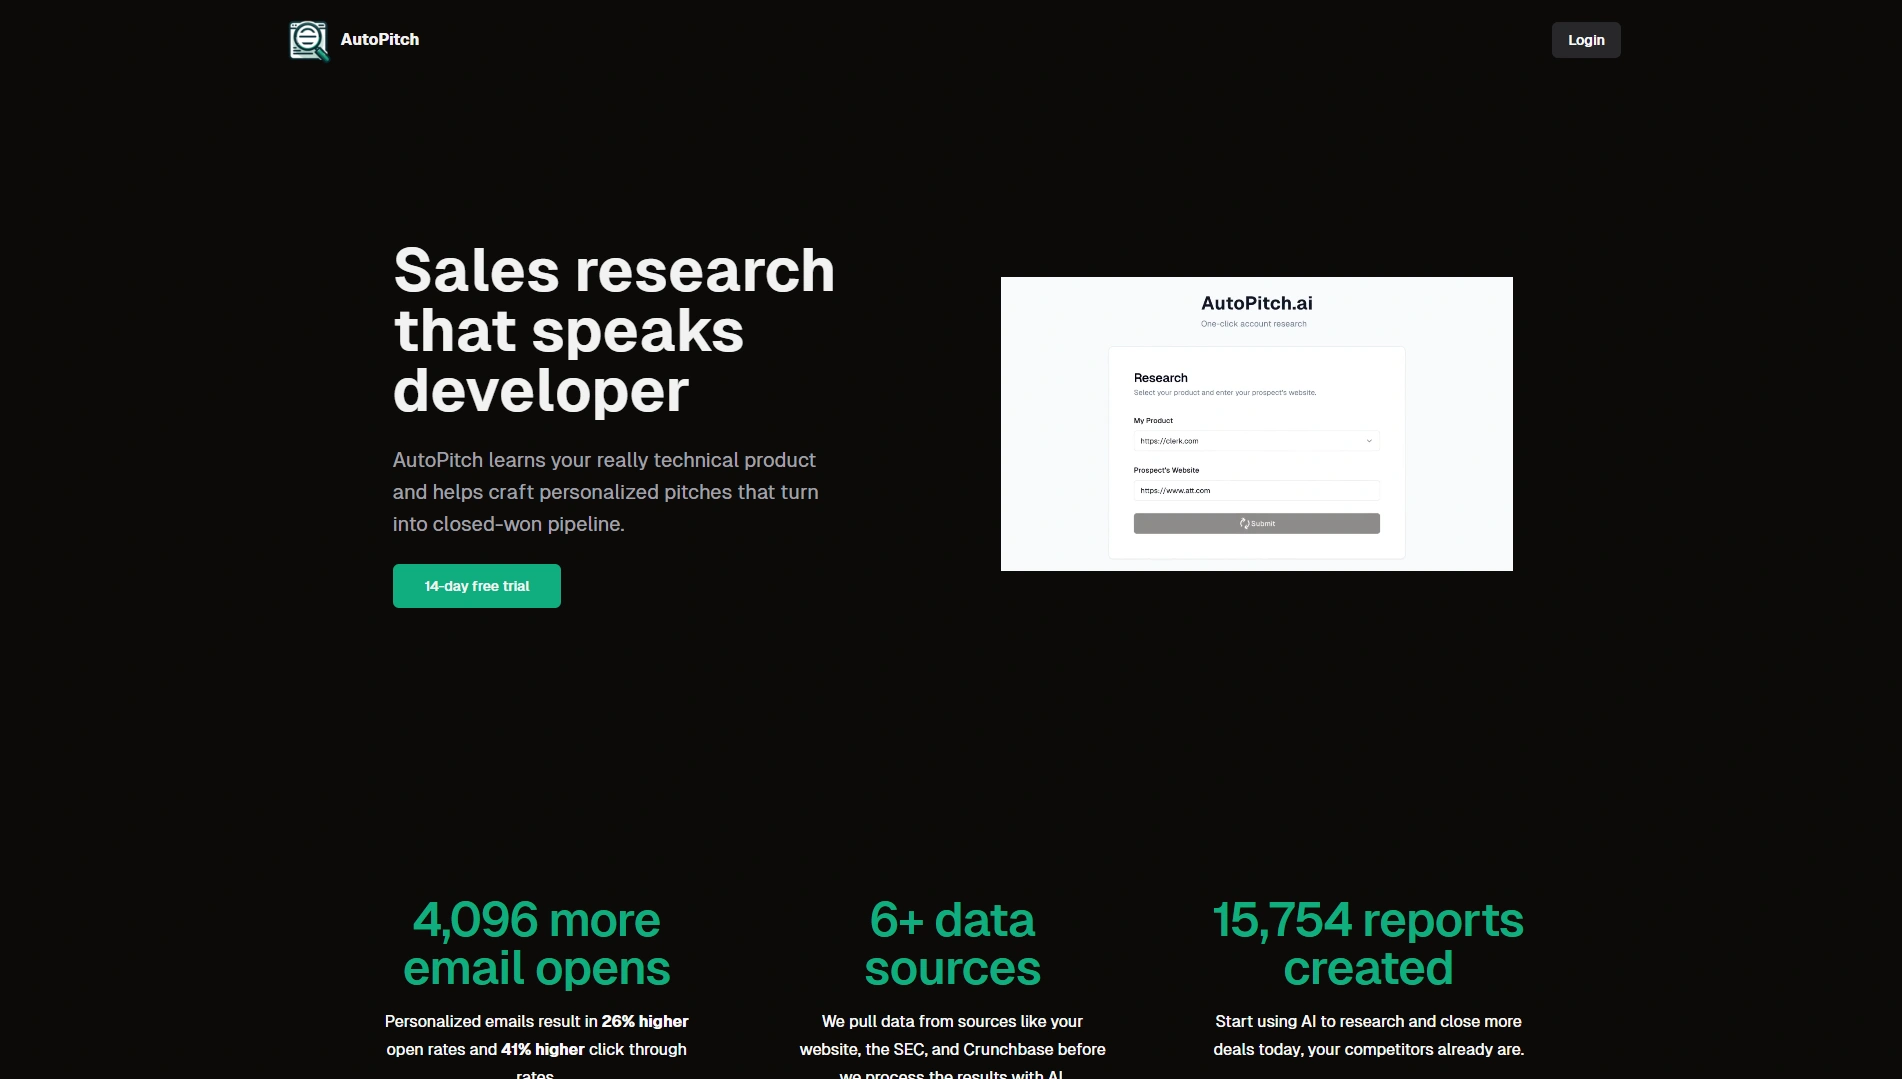The image size is (1902, 1079).
Task: Start the 14-day free trial
Action: [476, 586]
